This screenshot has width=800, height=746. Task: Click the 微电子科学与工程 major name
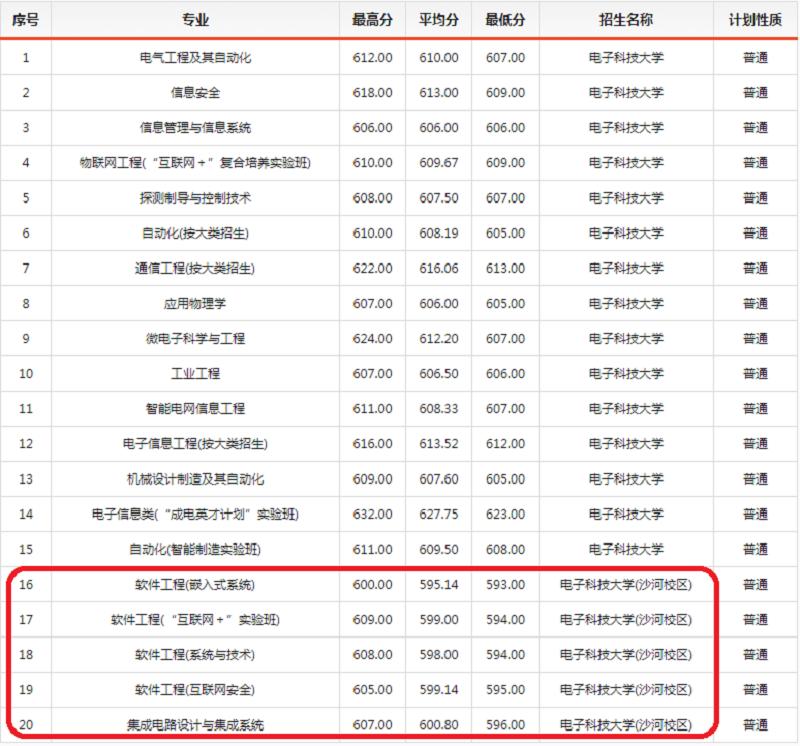[195, 339]
